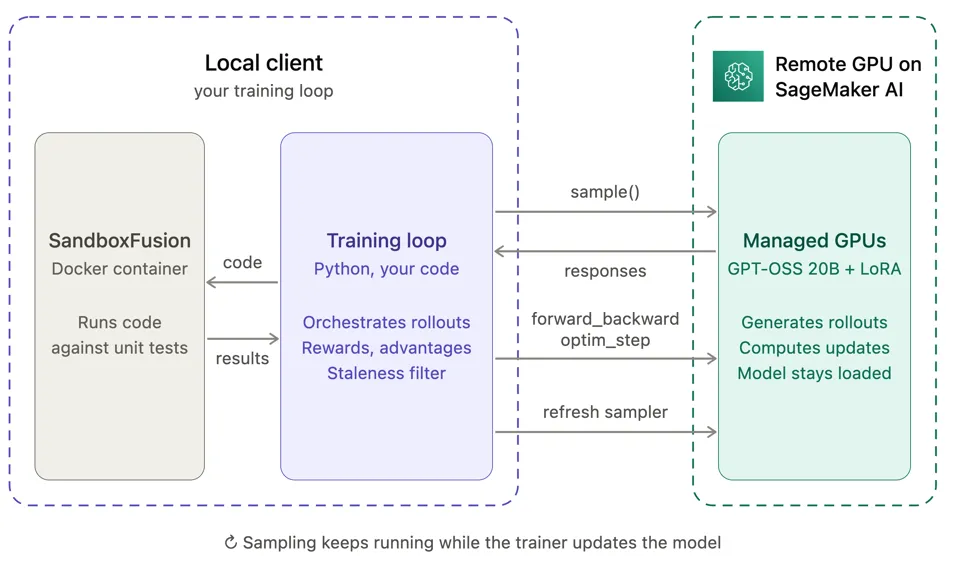Select the Managed GPUs heading
Screen dimensions: 960x564
click(814, 241)
